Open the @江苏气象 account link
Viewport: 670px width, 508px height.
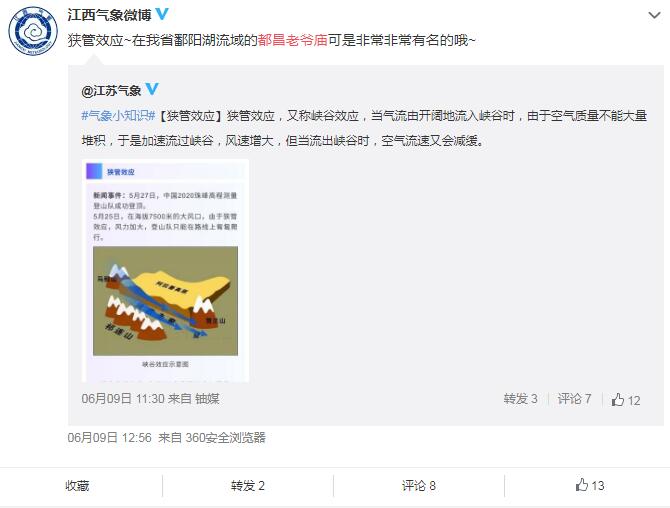(x=111, y=90)
